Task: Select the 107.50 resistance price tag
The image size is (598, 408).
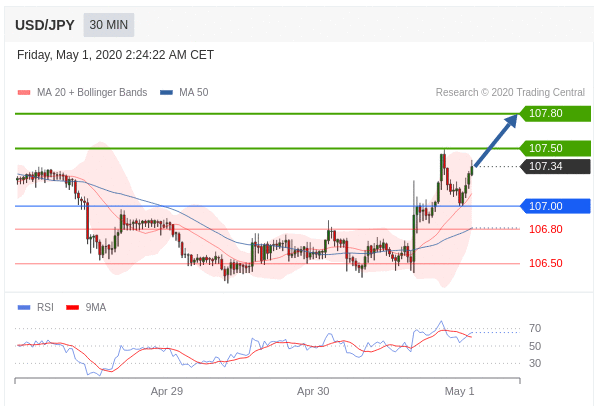Action: [555, 148]
